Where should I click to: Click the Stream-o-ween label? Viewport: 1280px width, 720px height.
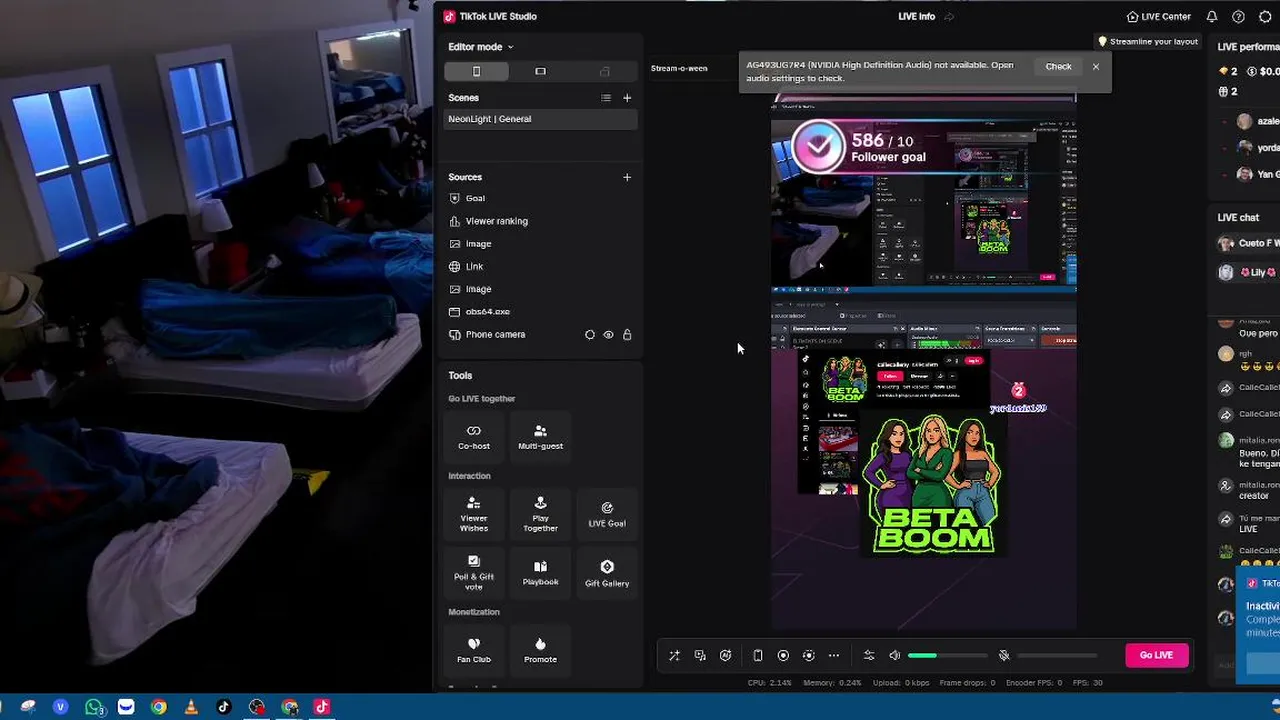(679, 69)
